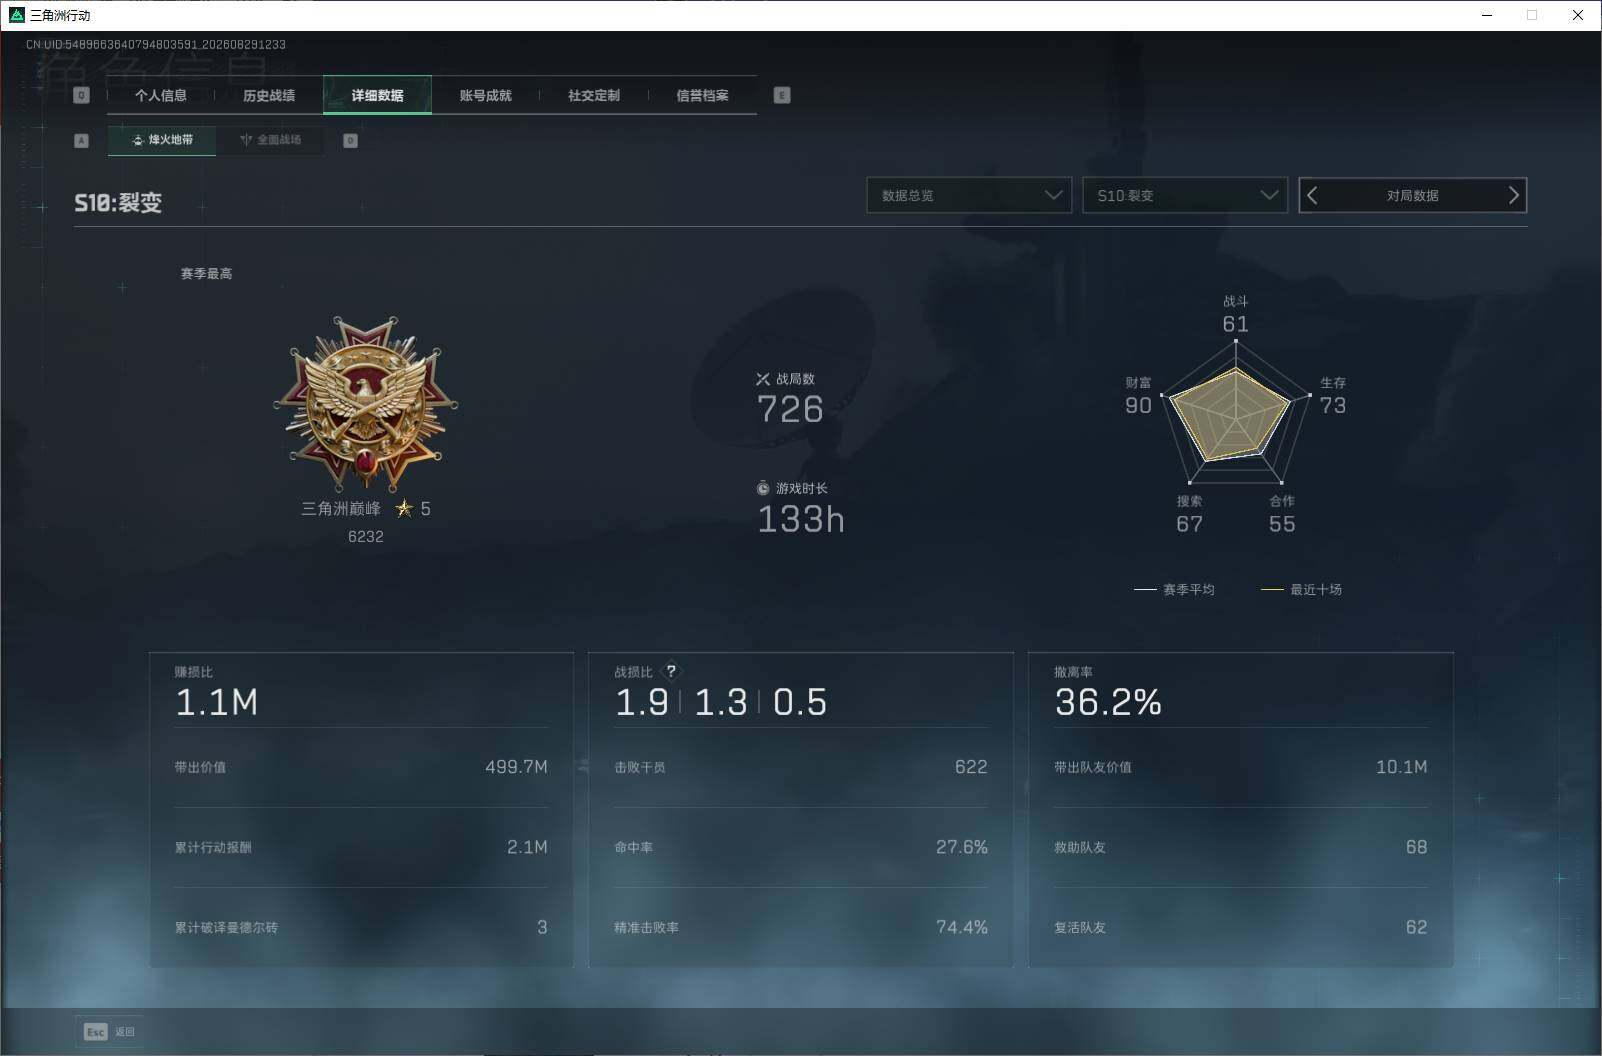Open the 战损比 question mark help icon

[671, 671]
